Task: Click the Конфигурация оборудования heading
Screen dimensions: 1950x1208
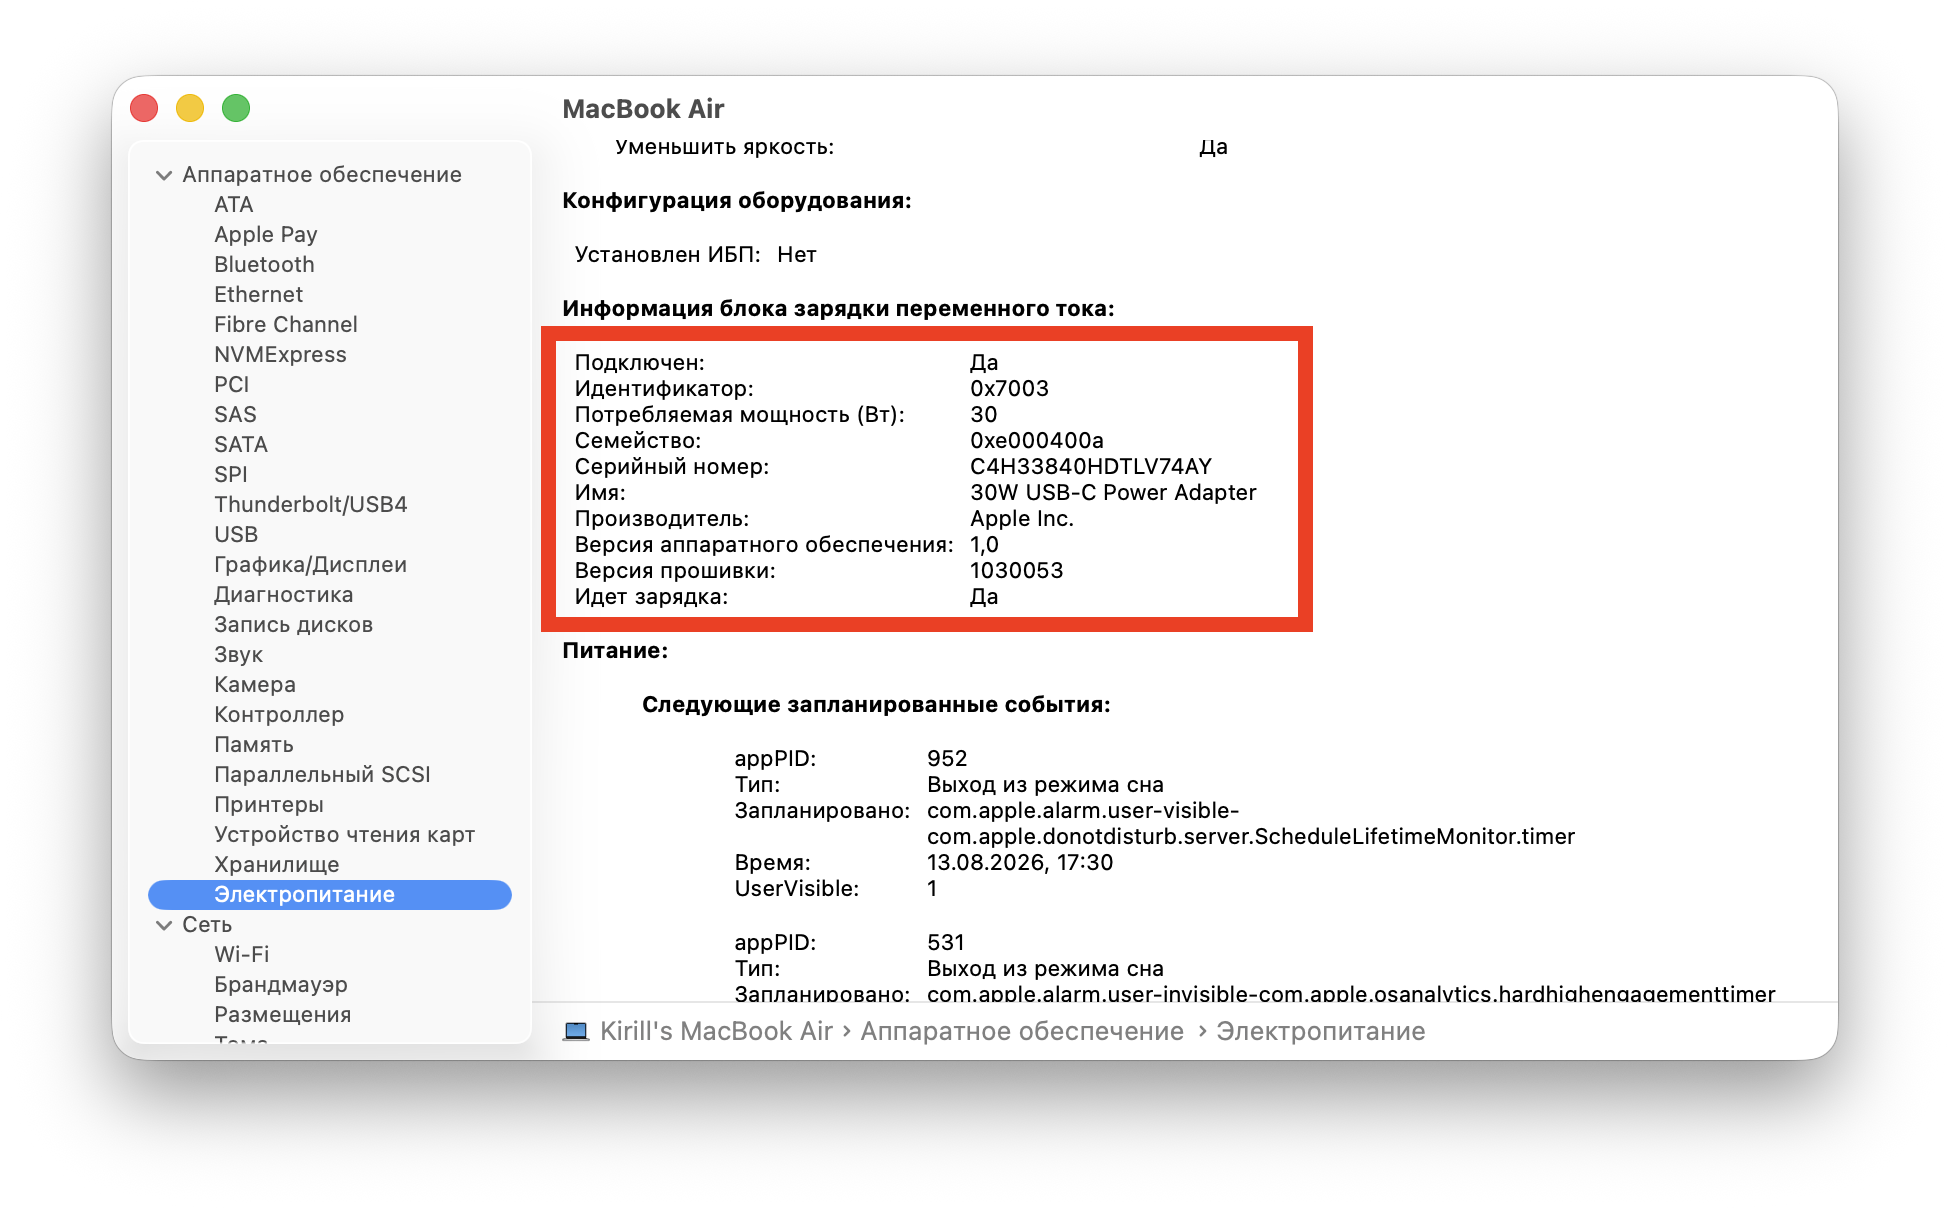Action: coord(737,200)
